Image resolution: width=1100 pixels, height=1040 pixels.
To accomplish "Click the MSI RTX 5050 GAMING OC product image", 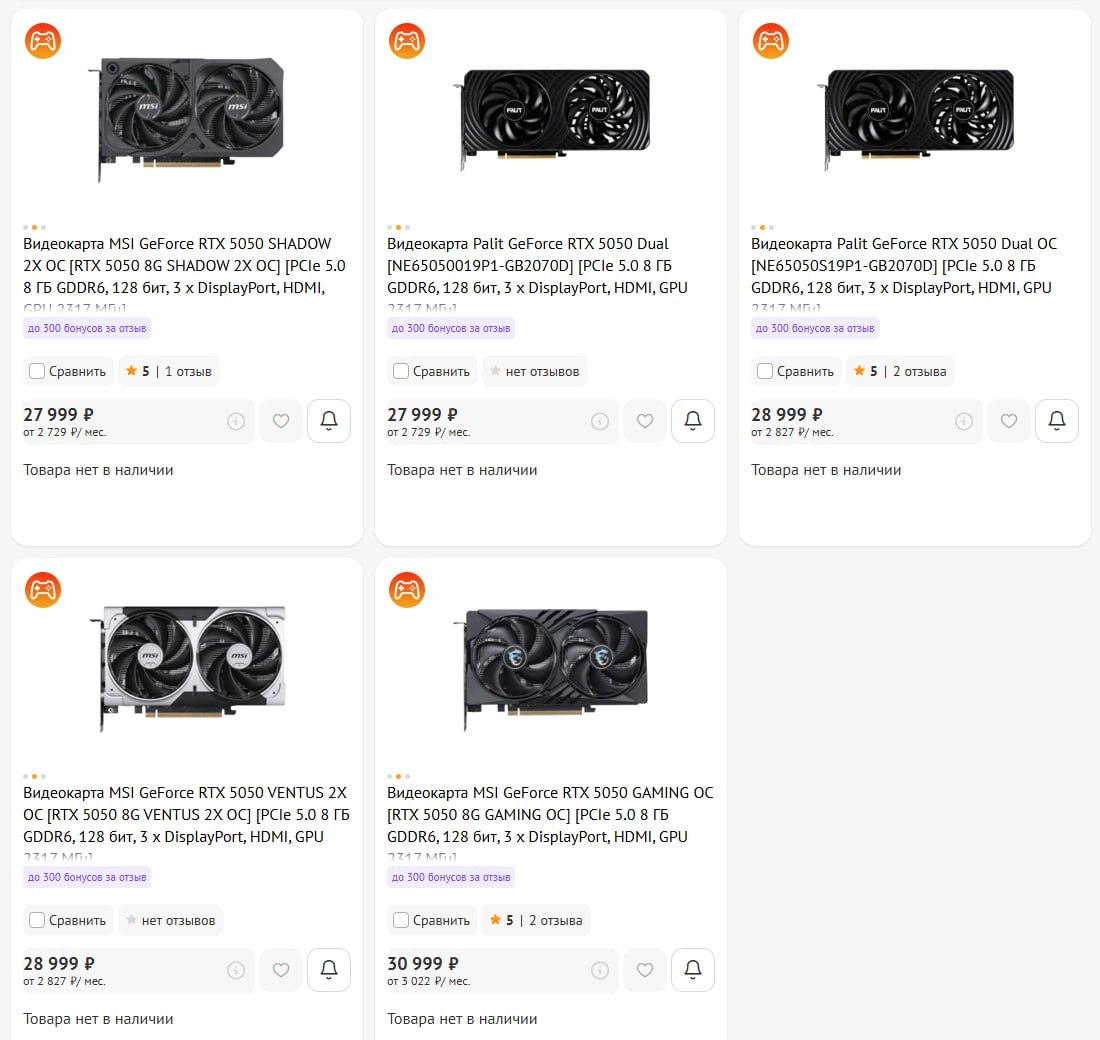I will 551,667.
